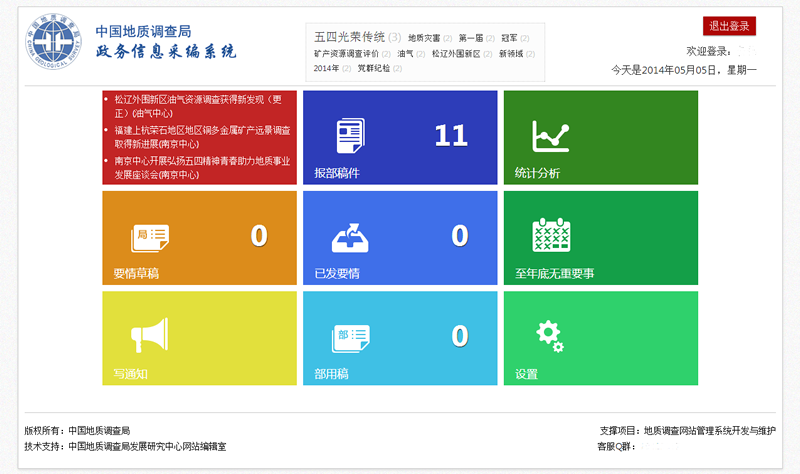This screenshot has height=474, width=800.
Task: Open the newspaper icon in 报部稿件 tile
Action: tap(351, 136)
